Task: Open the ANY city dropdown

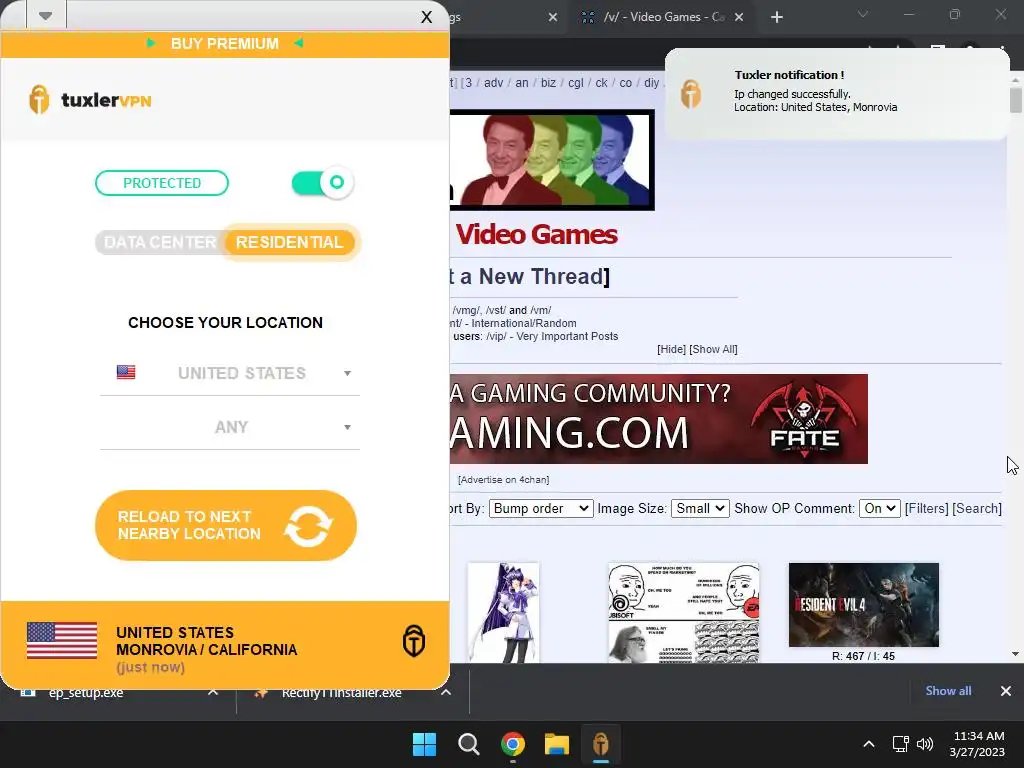Action: coord(230,427)
